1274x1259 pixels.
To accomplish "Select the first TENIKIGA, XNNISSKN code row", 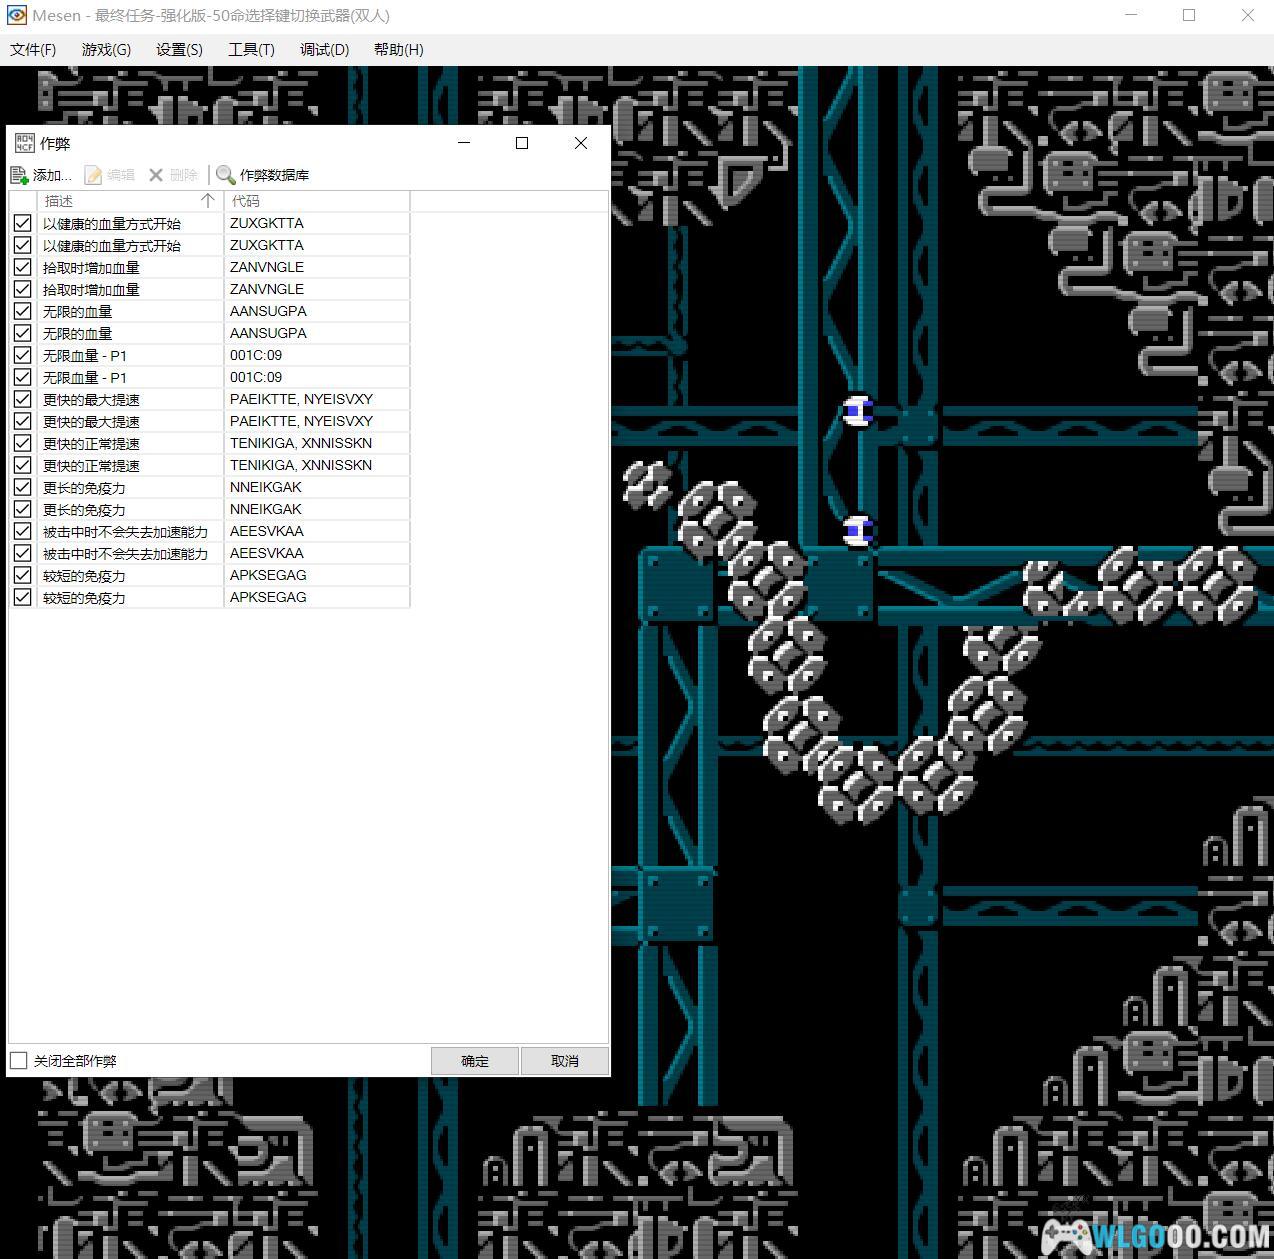I will coord(300,443).
